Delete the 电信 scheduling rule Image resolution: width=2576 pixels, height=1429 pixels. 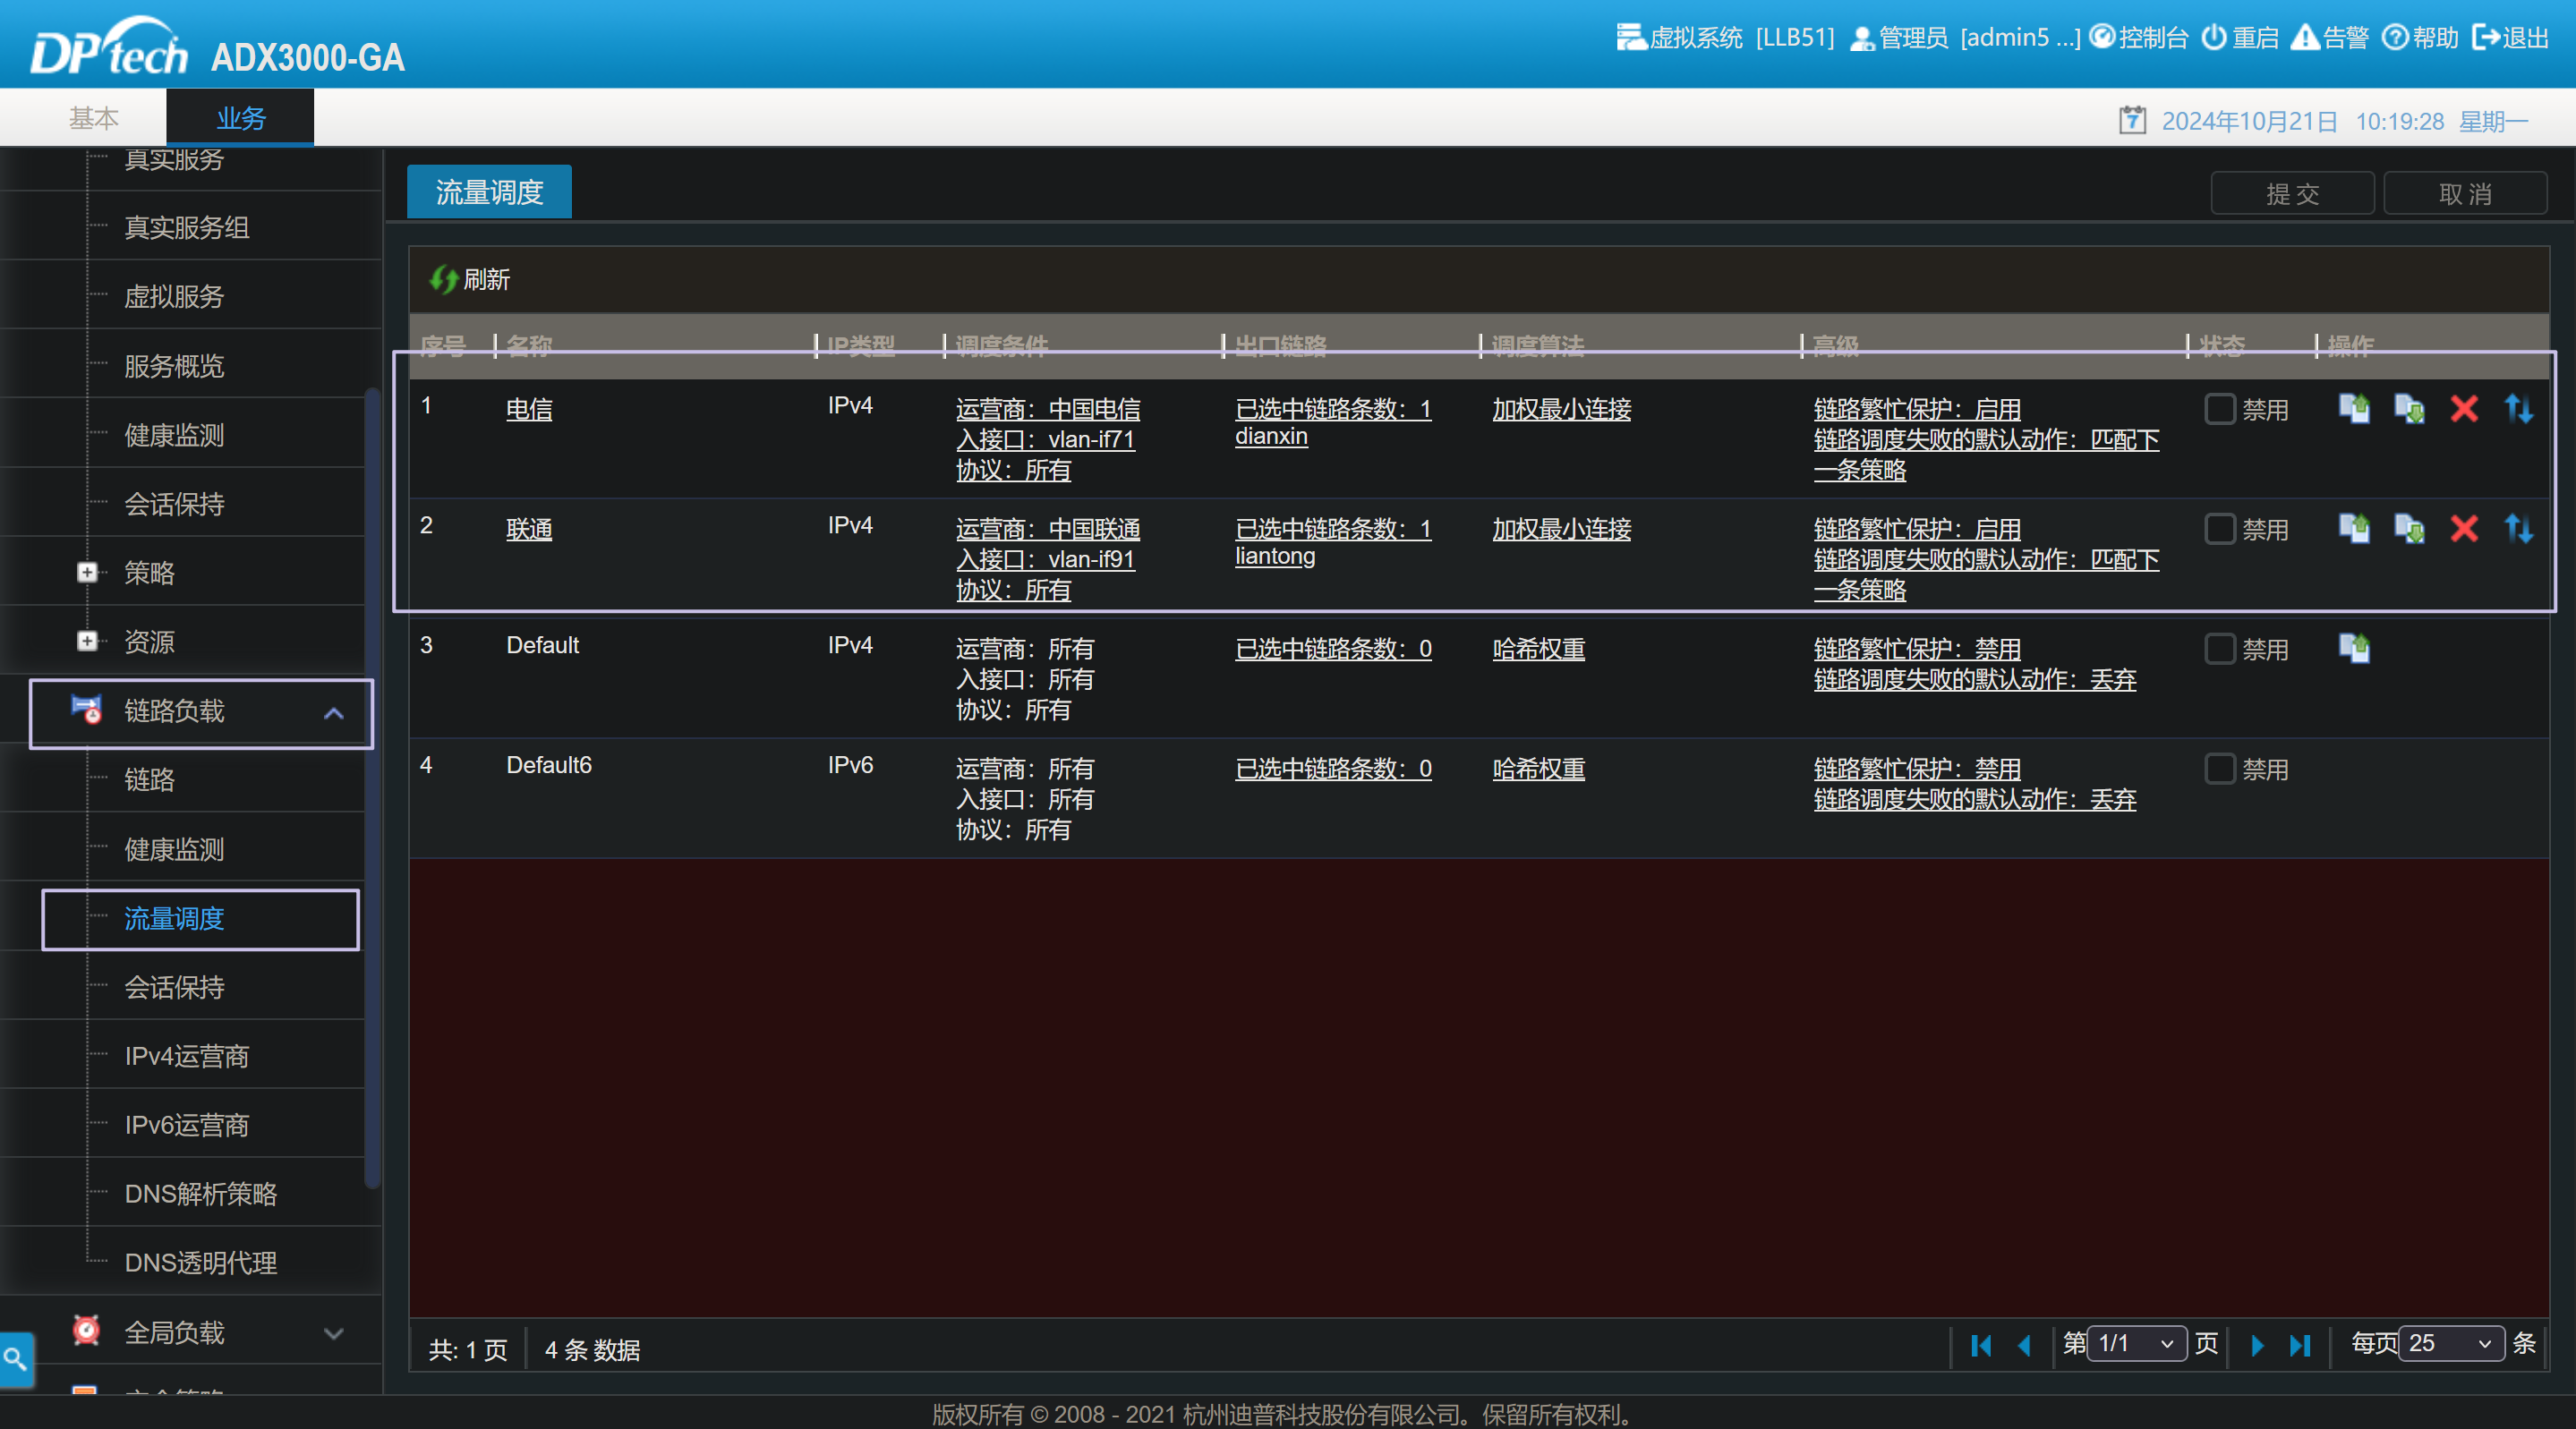(x=2463, y=409)
